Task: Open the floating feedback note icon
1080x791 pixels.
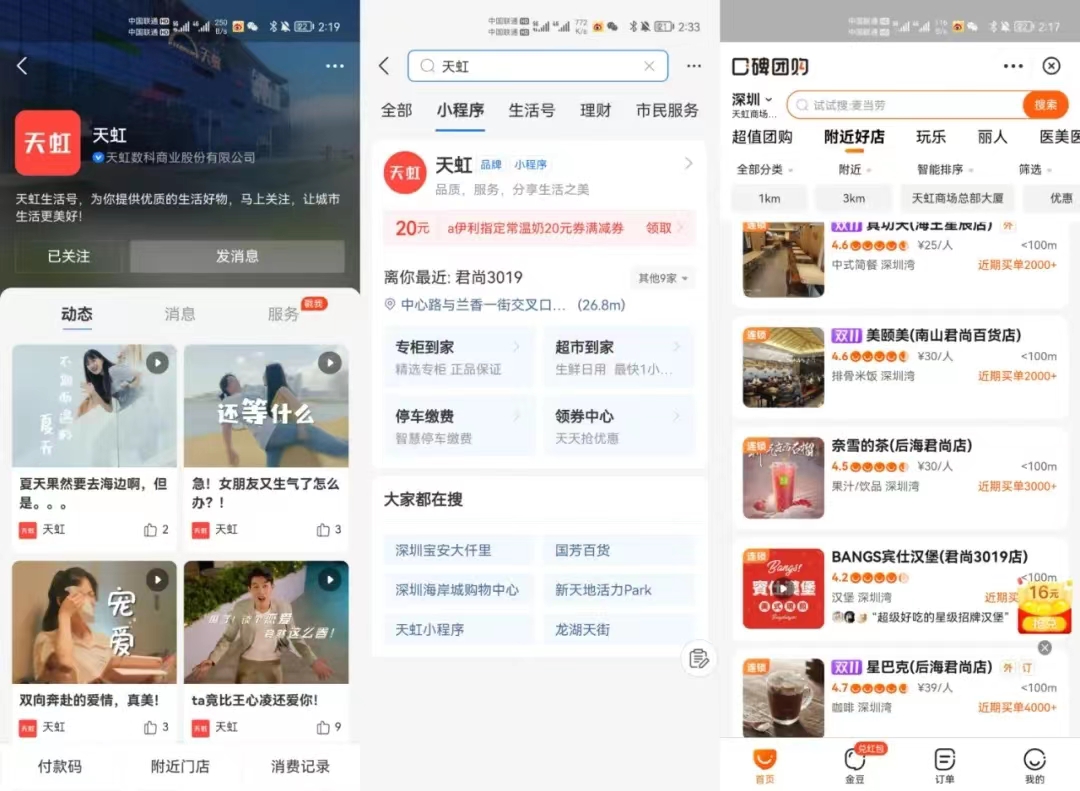Action: pyautogui.click(x=698, y=659)
